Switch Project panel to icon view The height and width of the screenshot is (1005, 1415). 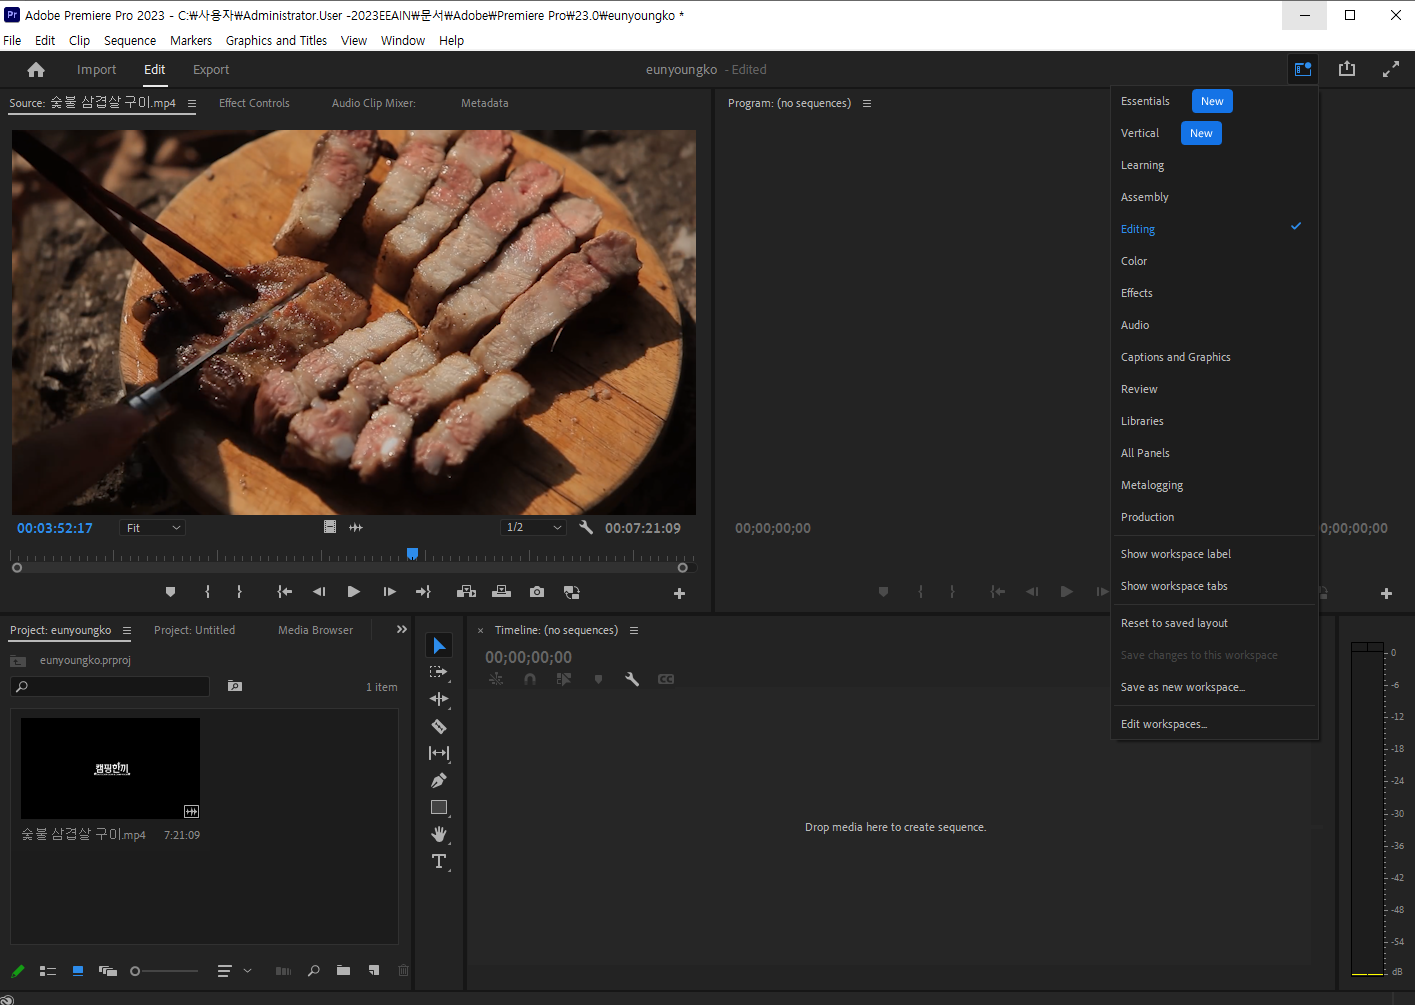(78, 971)
